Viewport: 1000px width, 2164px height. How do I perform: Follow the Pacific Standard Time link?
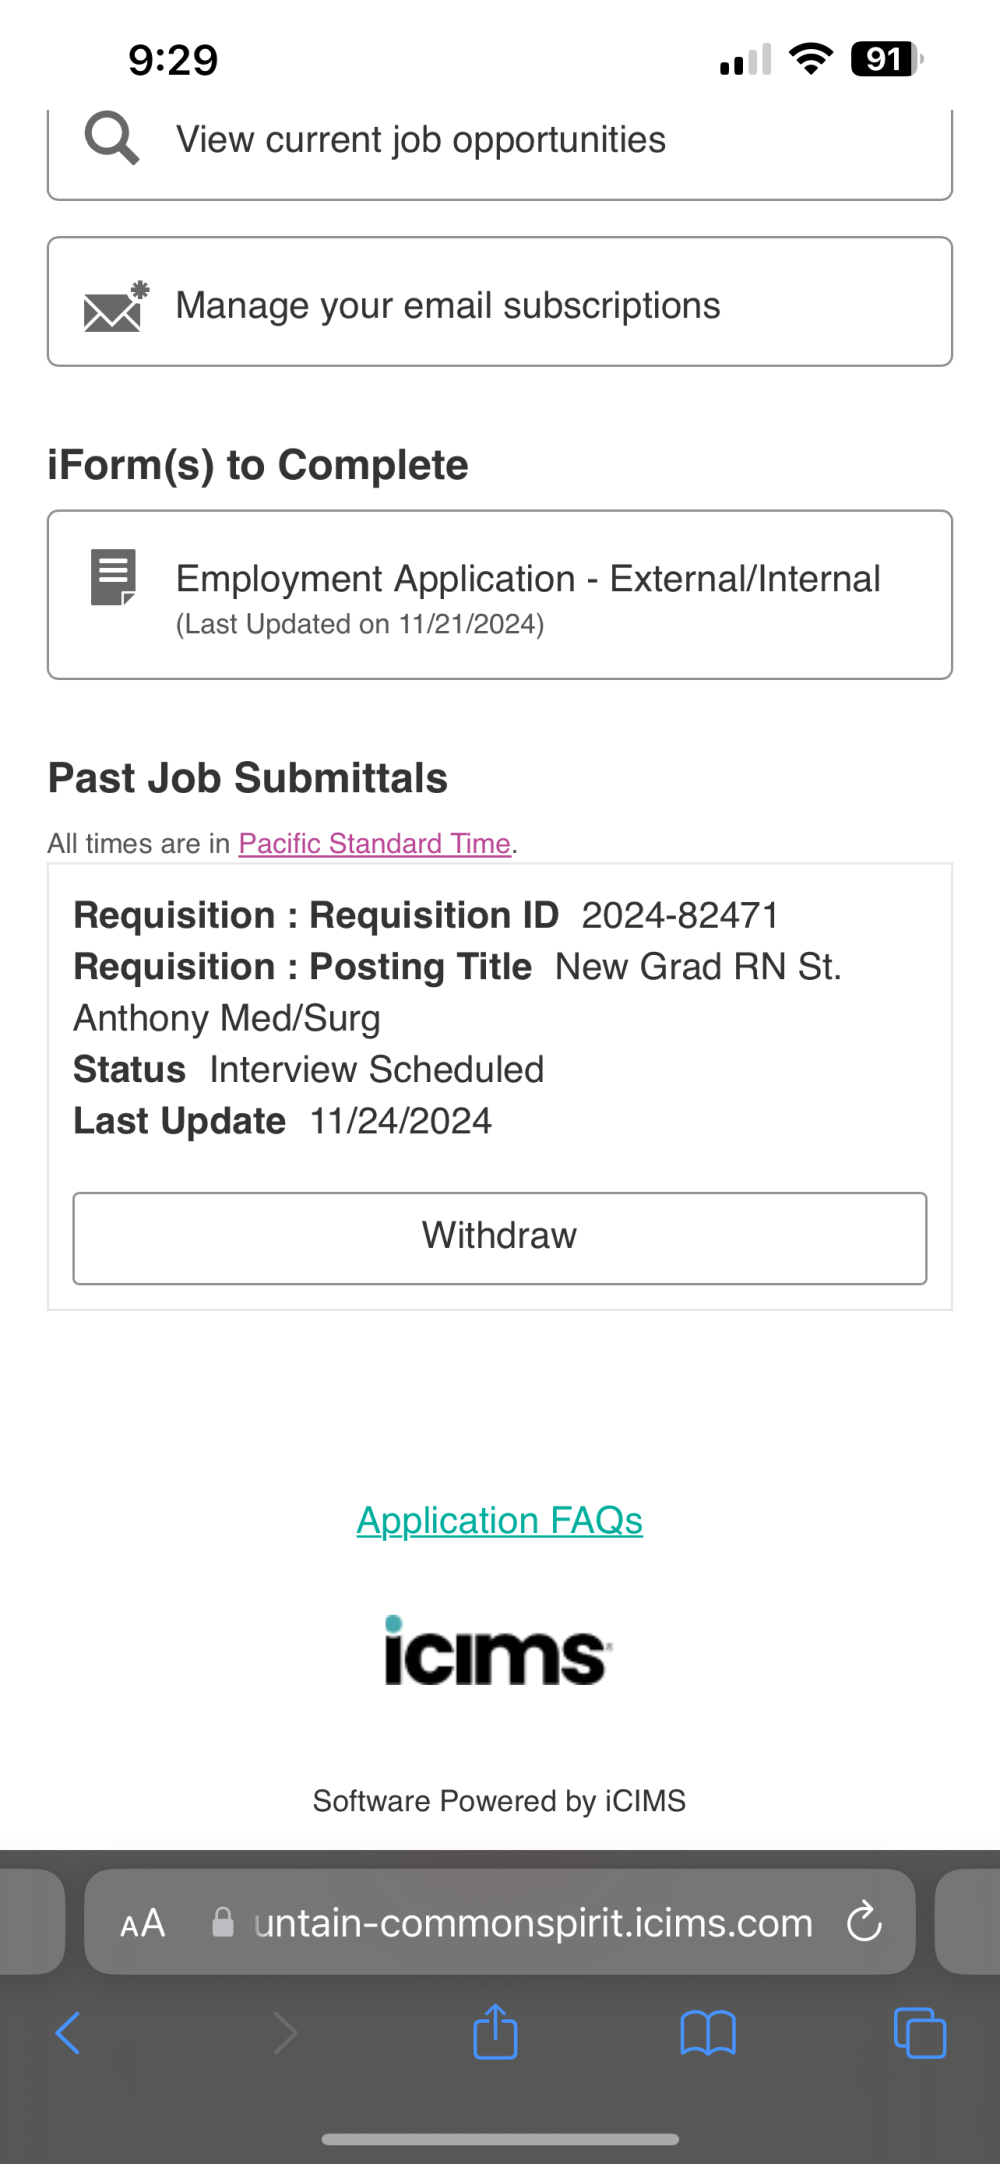(375, 843)
